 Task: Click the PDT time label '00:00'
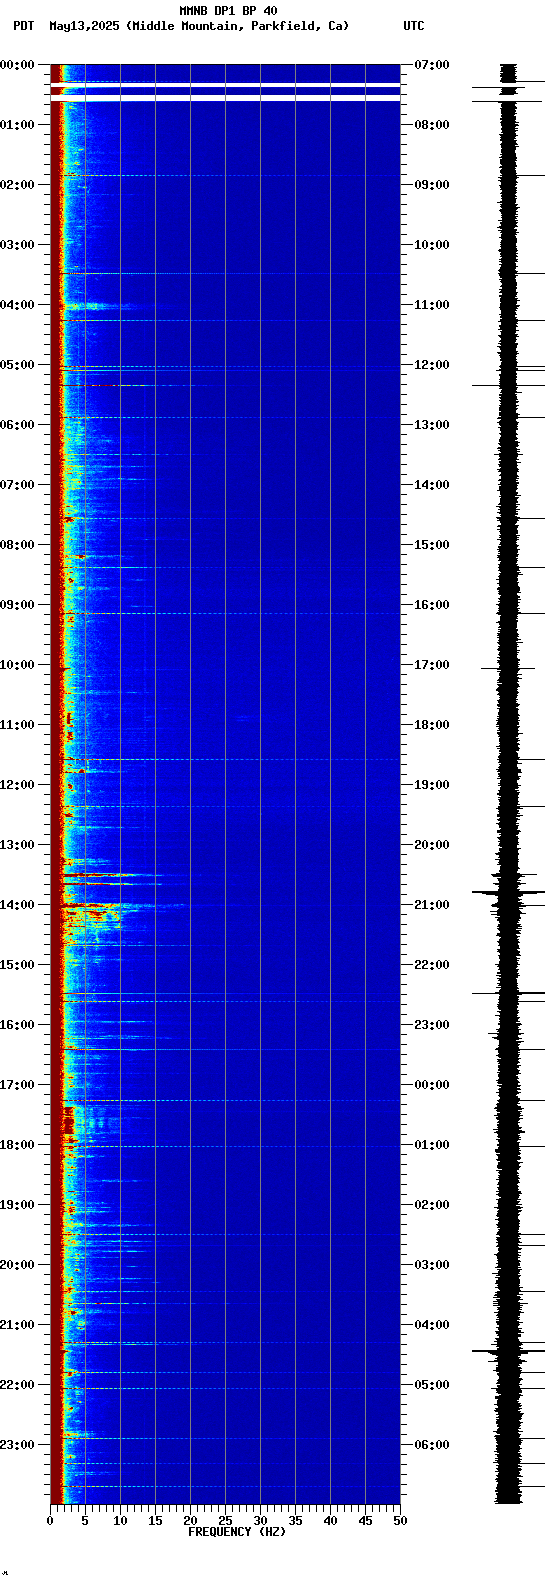coord(17,65)
